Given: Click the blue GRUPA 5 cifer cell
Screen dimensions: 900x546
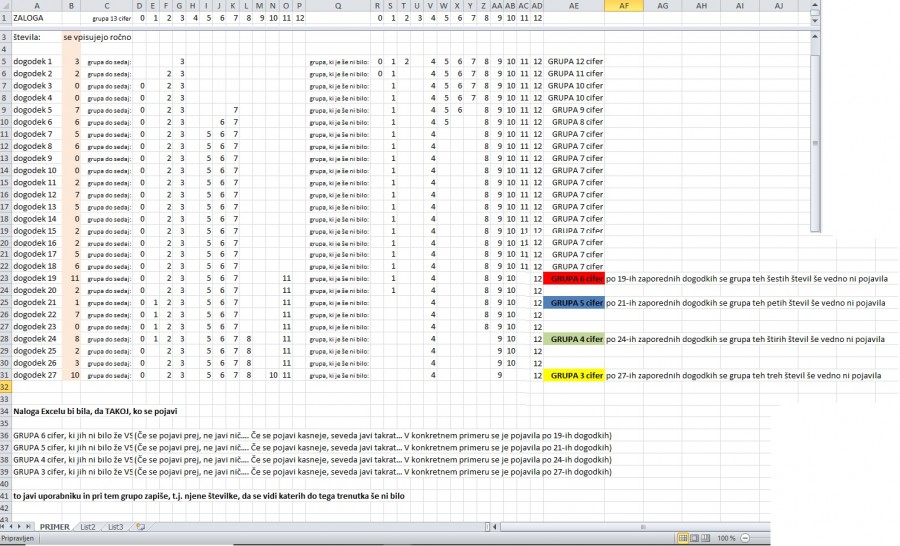Looking at the screenshot, I should point(574,302).
